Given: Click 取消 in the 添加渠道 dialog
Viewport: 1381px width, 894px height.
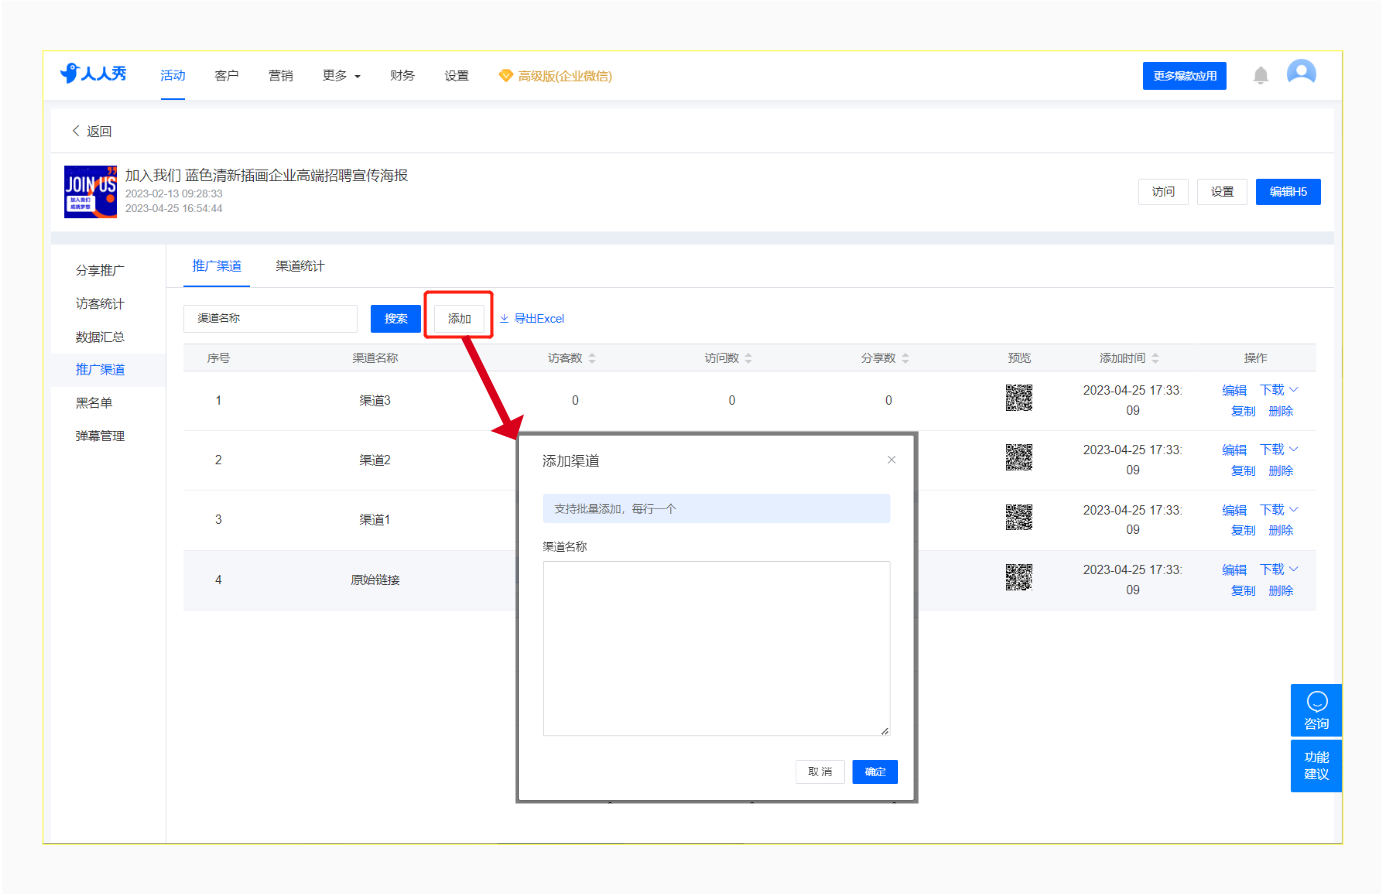Looking at the screenshot, I should point(820,772).
